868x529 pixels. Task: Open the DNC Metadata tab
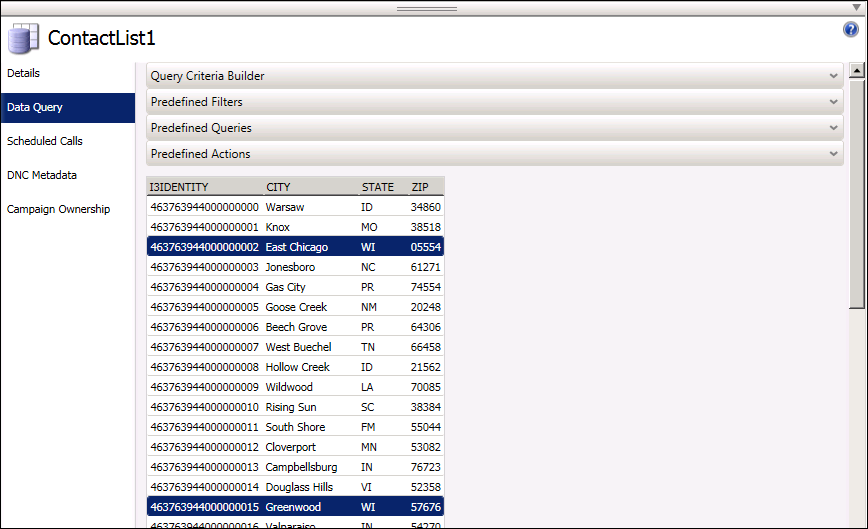(x=42, y=175)
